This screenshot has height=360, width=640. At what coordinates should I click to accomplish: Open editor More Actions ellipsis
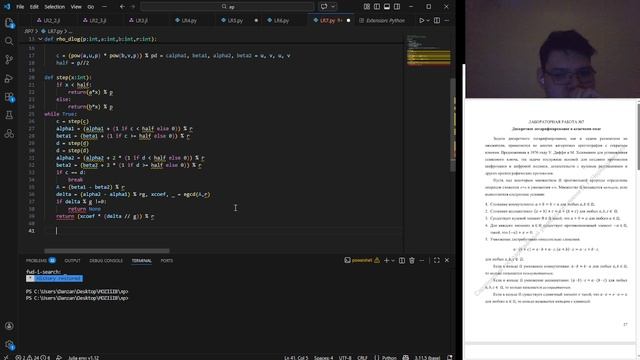(447, 20)
